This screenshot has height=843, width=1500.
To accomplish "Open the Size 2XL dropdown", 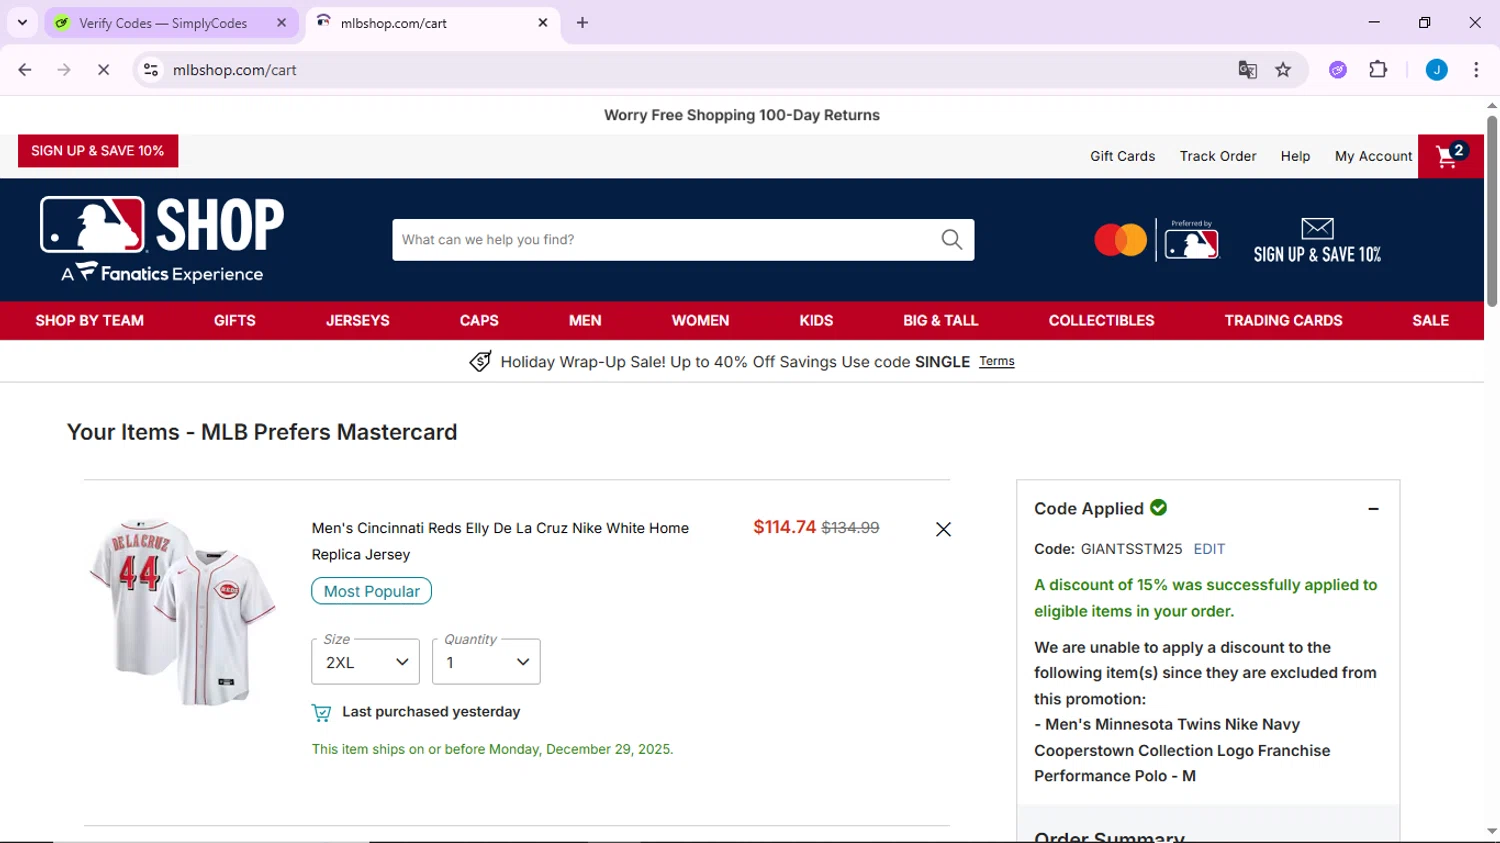I will (x=365, y=662).
